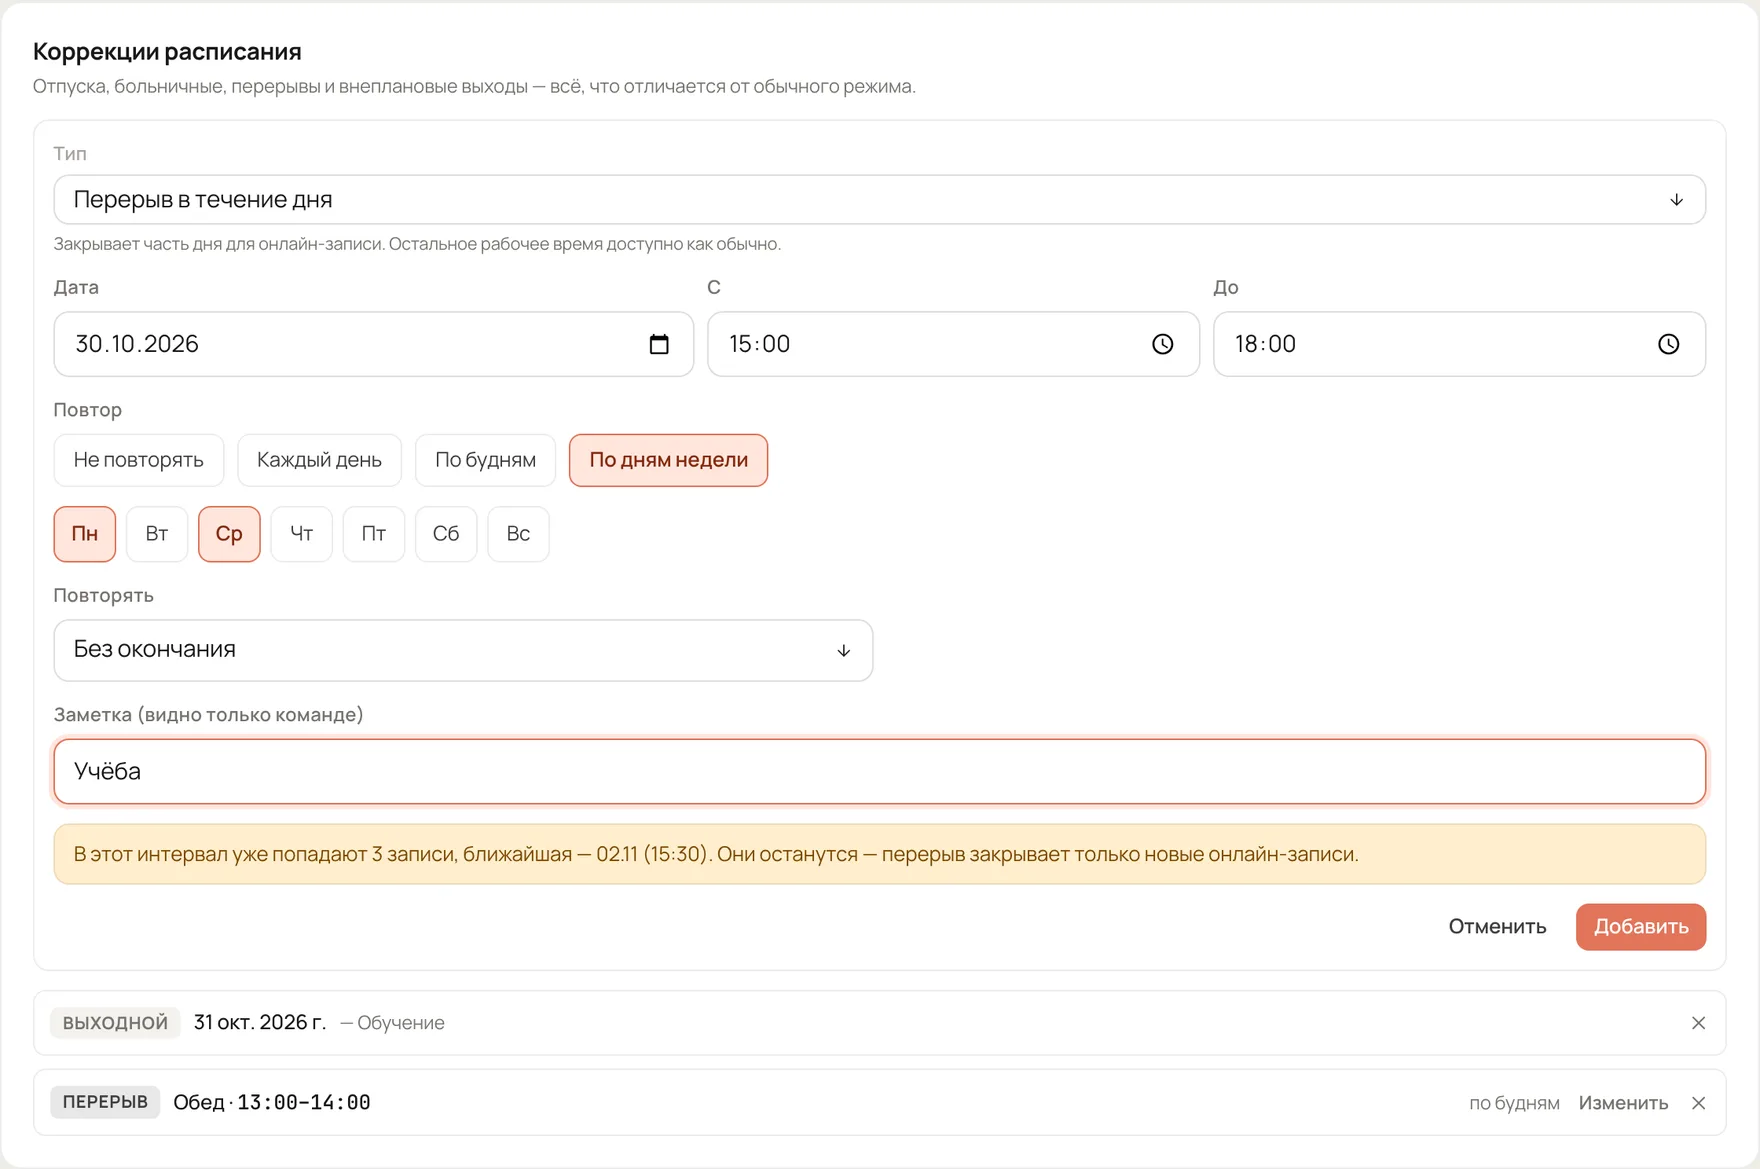The height and width of the screenshot is (1169, 1760).
Task: Click the date field showing 30.10.2026
Action: (x=373, y=344)
